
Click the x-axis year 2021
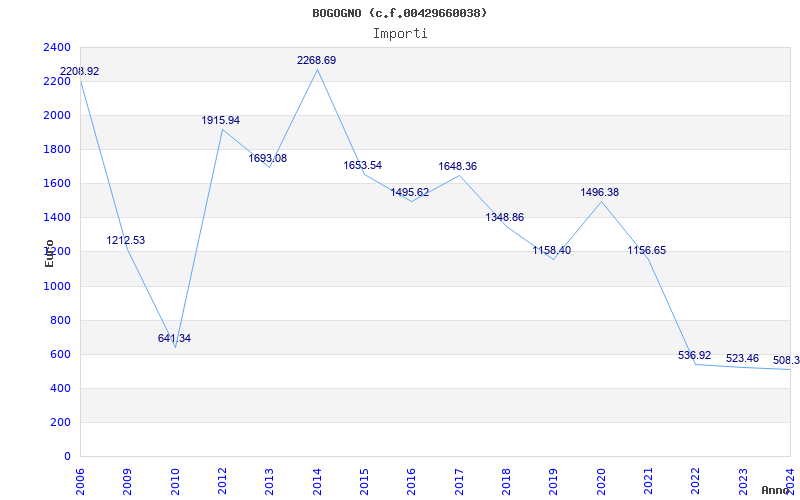(648, 481)
